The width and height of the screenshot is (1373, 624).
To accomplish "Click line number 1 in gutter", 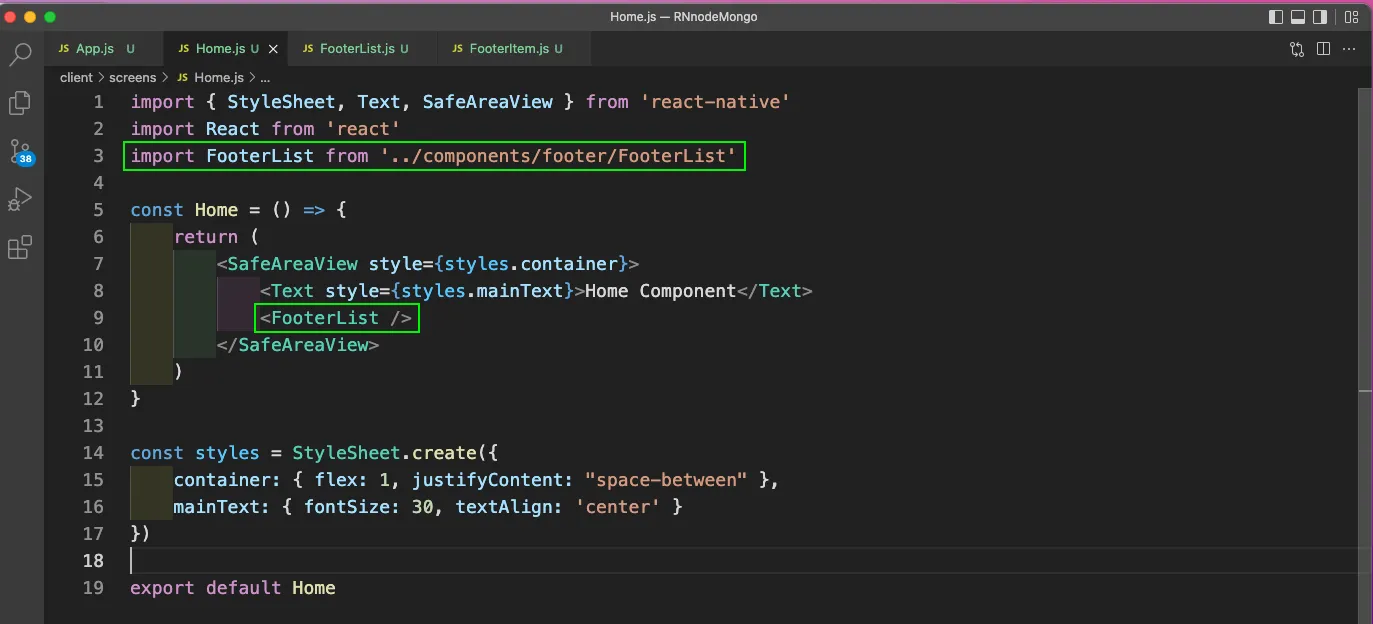I will point(98,102).
